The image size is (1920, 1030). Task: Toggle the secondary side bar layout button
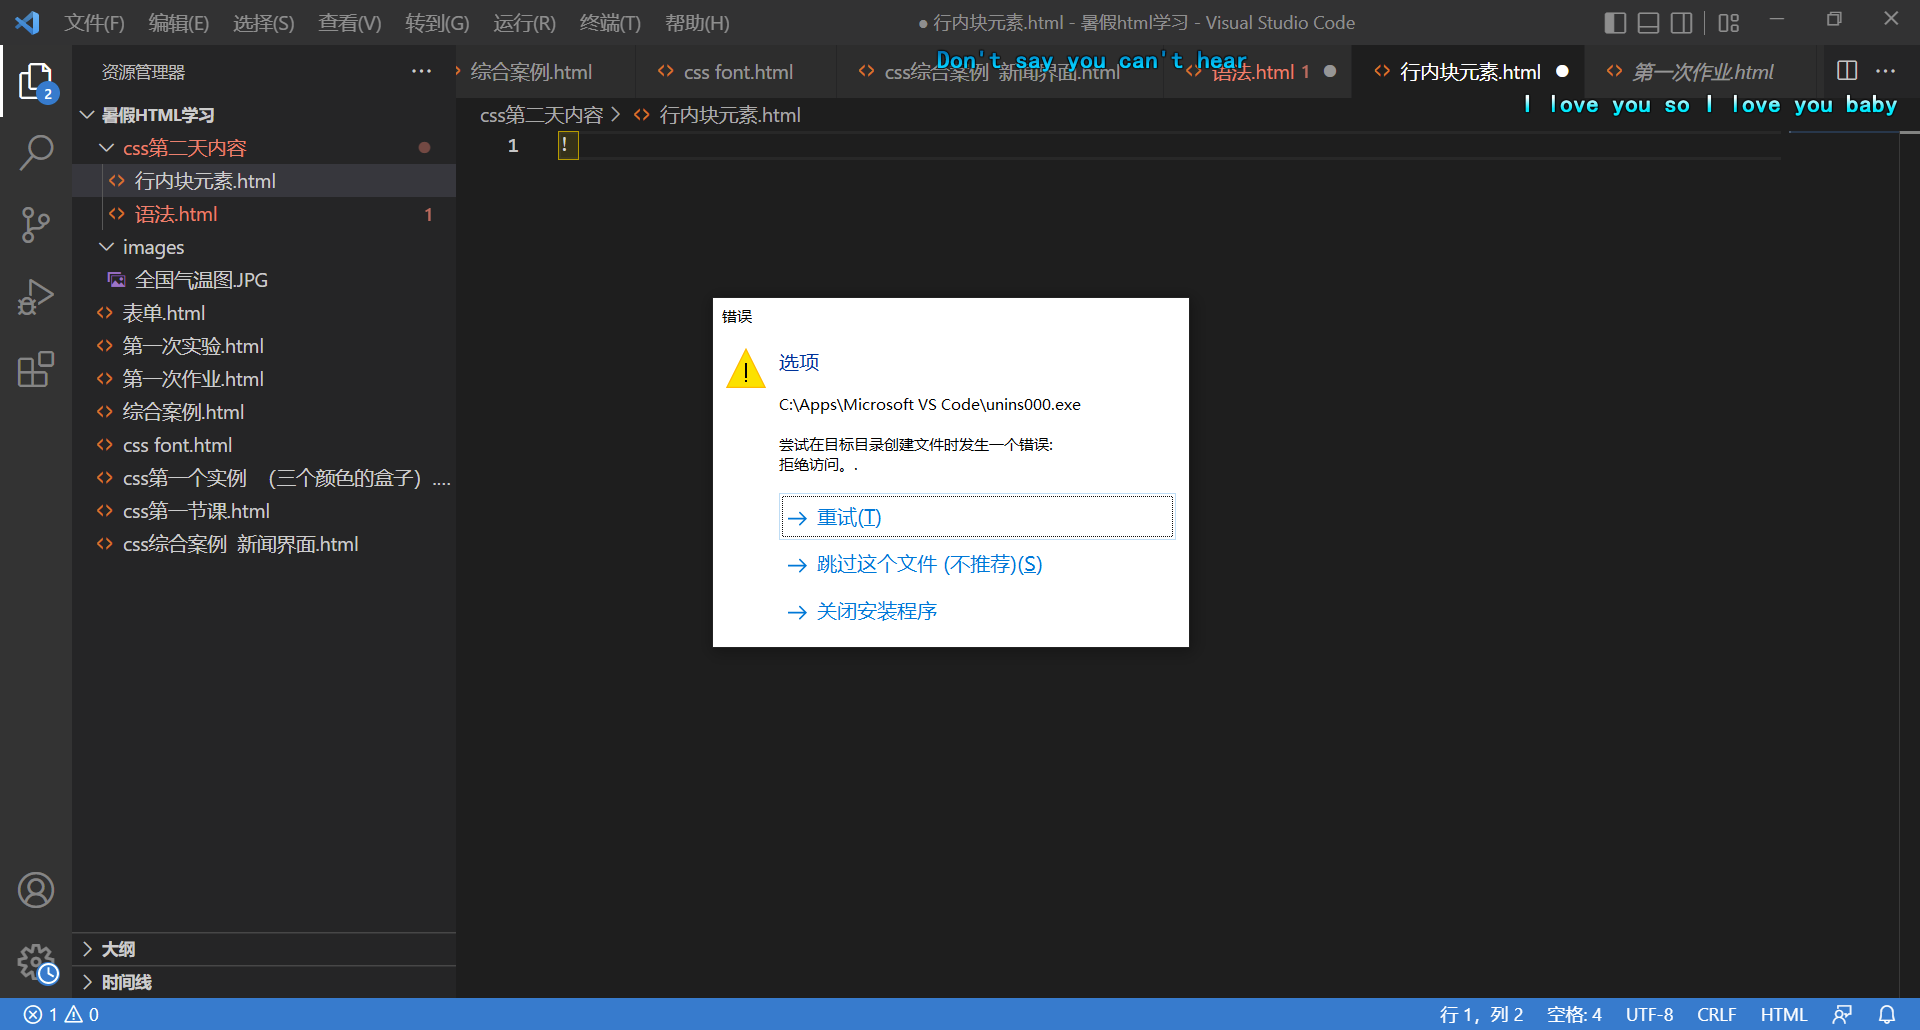coord(1682,23)
